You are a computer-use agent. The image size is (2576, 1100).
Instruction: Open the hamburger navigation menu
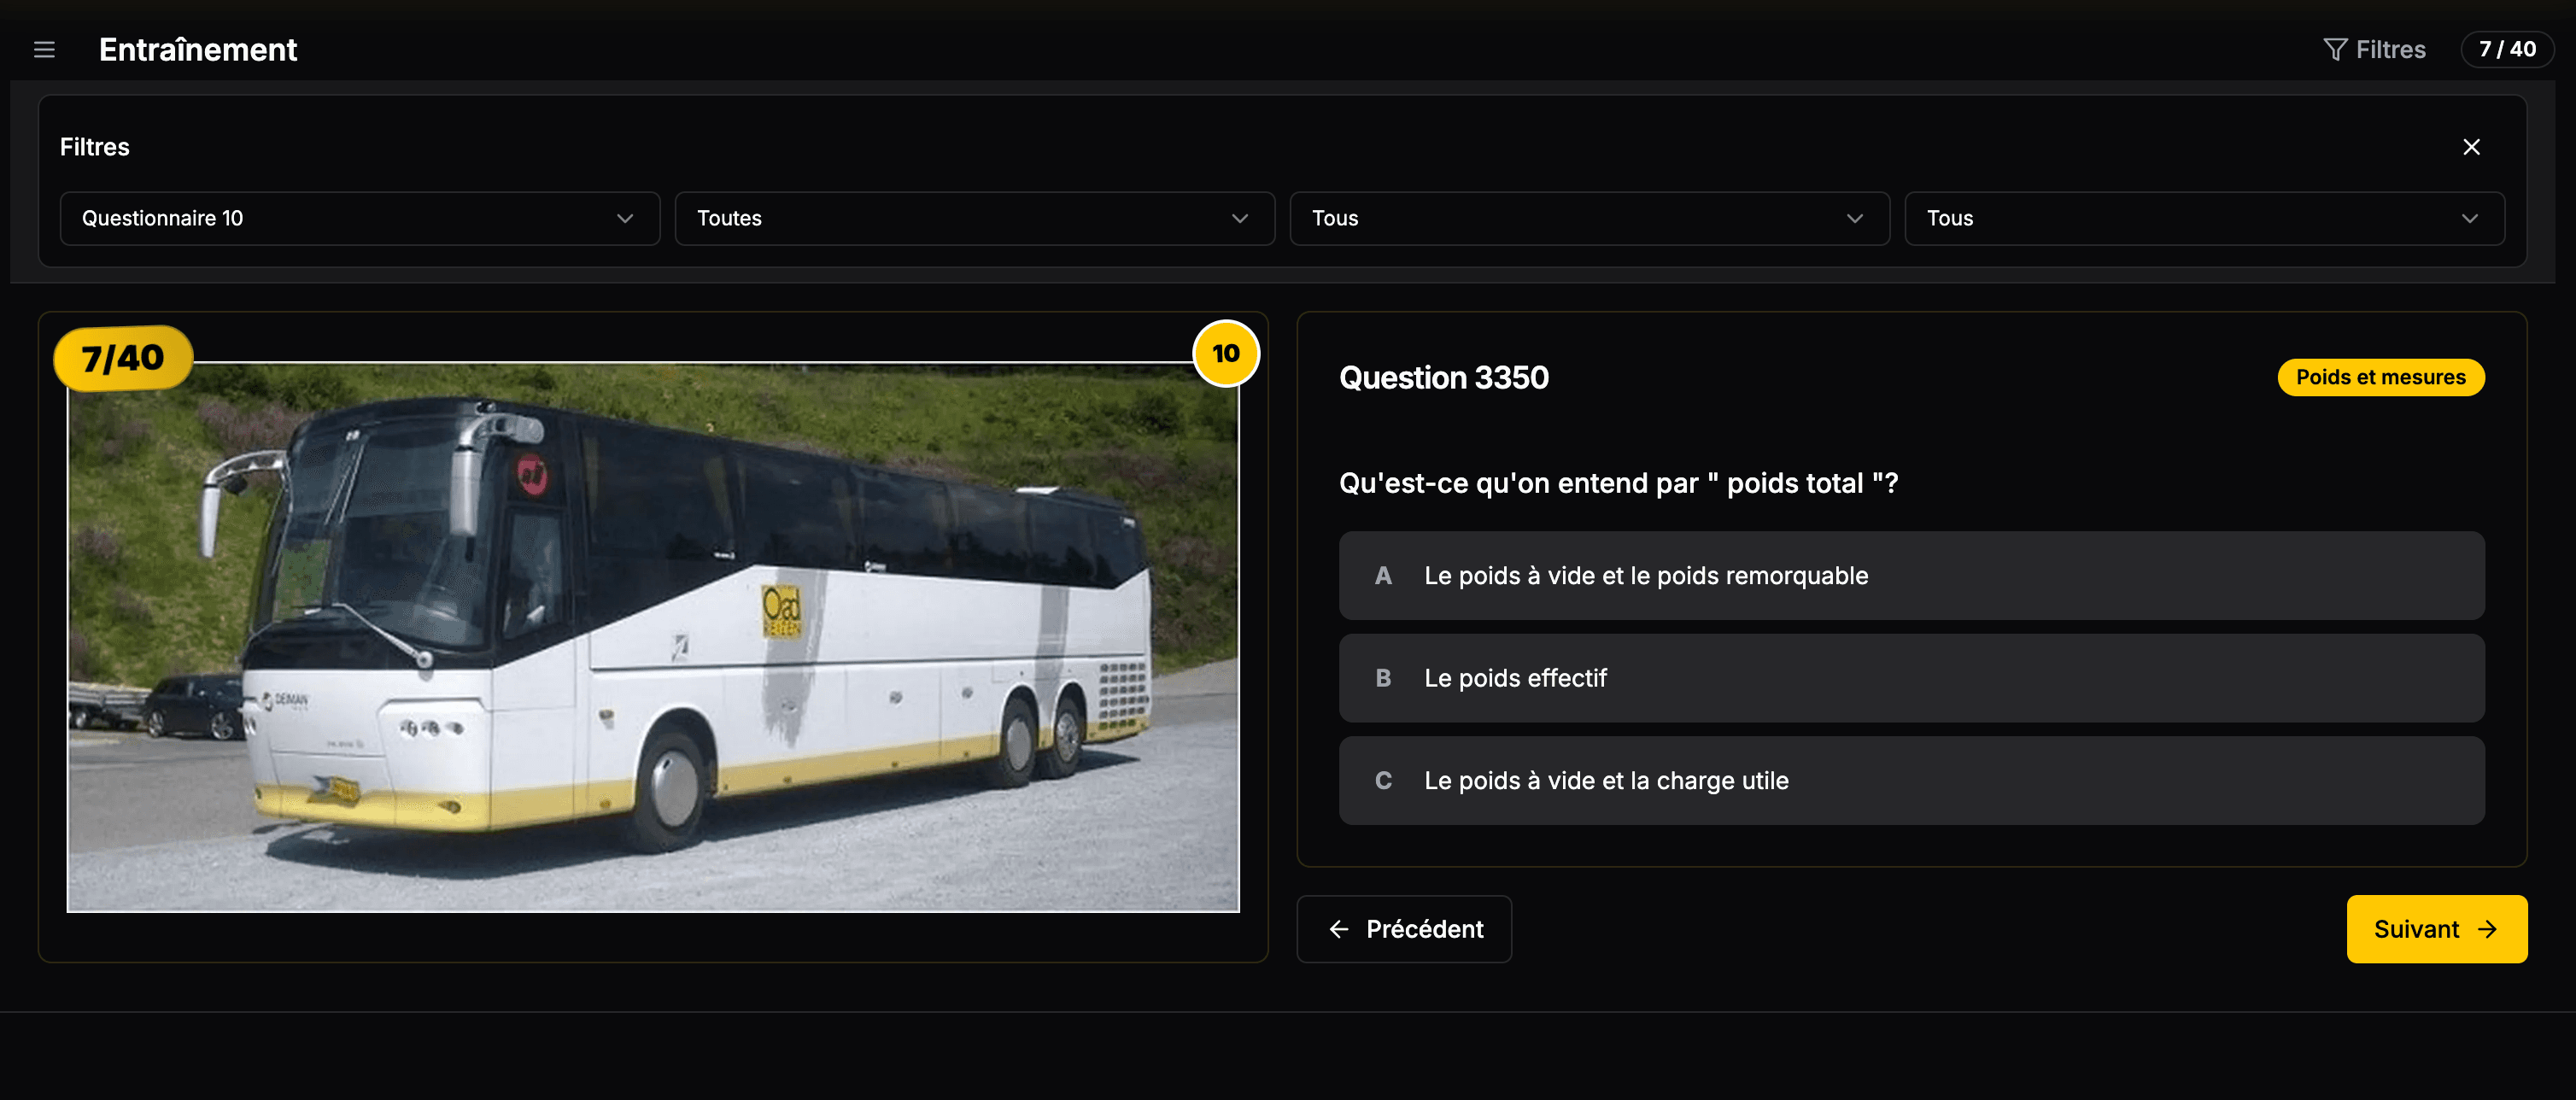point(44,49)
